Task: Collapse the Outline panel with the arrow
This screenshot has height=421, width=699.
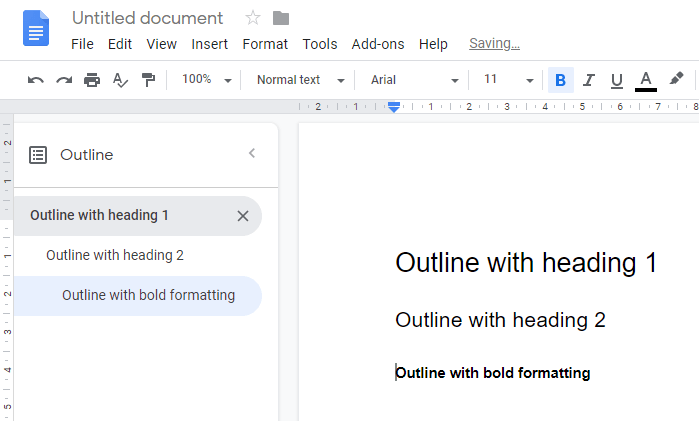Action: [252, 153]
